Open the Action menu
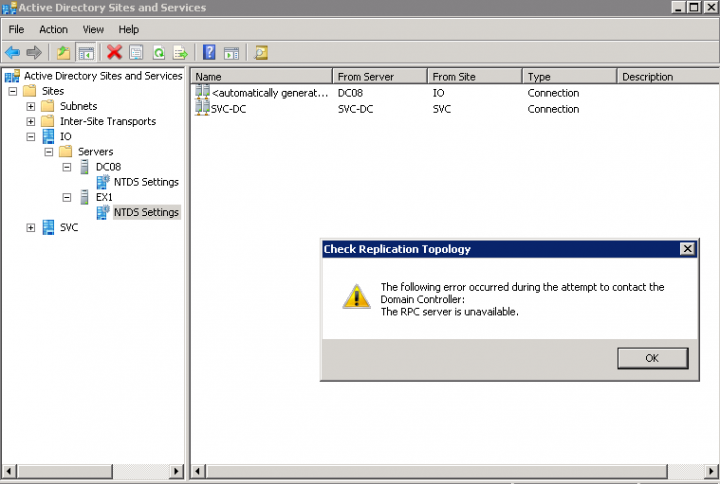The height and width of the screenshot is (484, 720). coord(53,29)
